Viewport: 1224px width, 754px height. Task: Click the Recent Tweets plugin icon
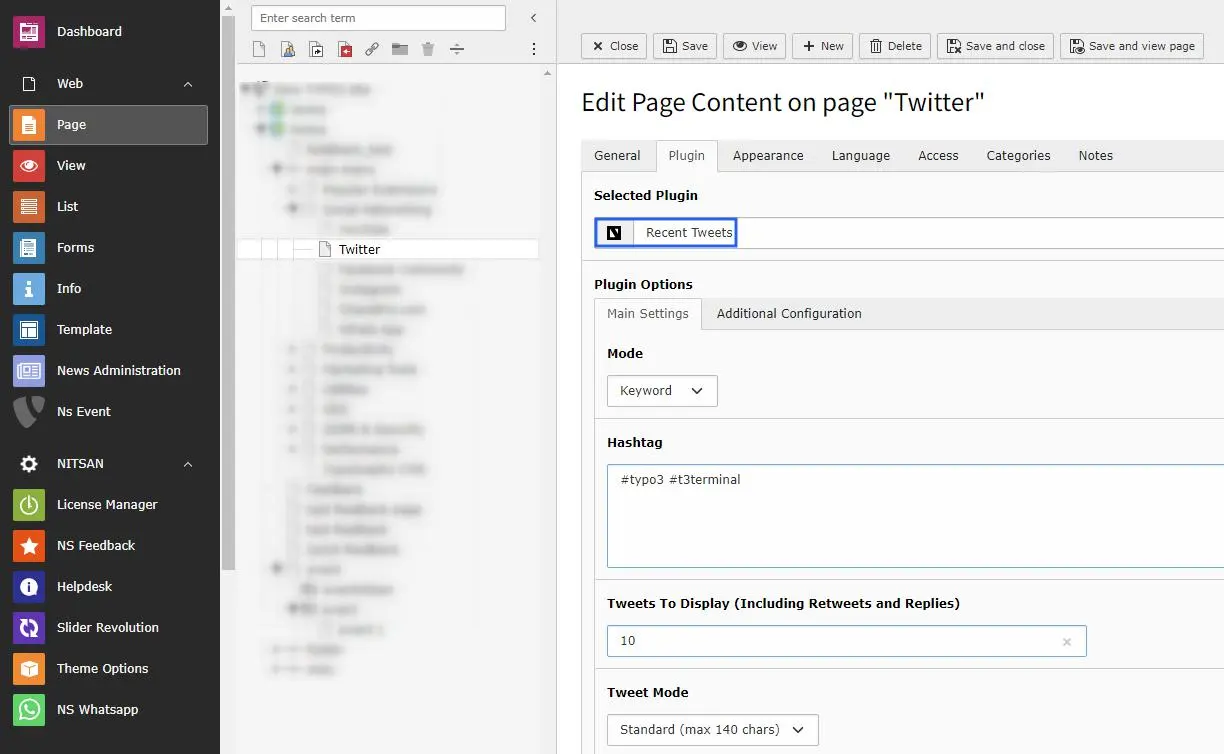click(x=614, y=233)
